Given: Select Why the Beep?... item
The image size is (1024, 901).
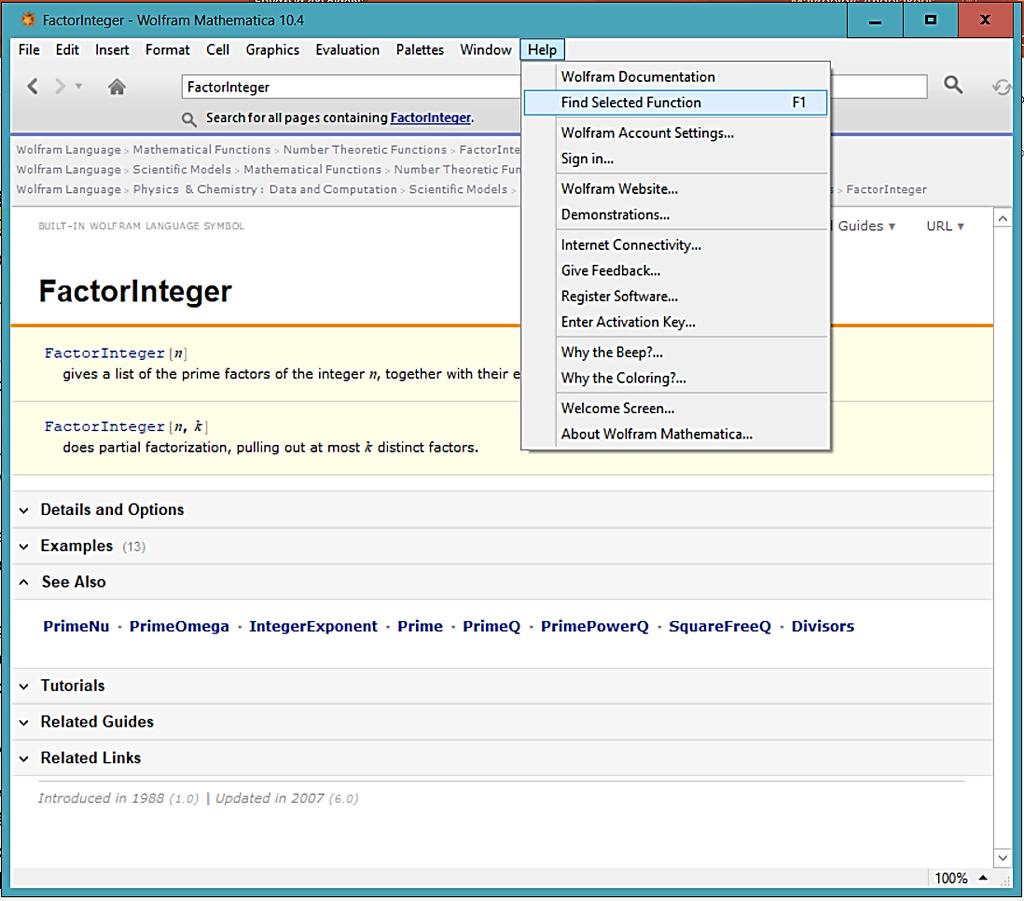Looking at the screenshot, I should pos(676,352).
